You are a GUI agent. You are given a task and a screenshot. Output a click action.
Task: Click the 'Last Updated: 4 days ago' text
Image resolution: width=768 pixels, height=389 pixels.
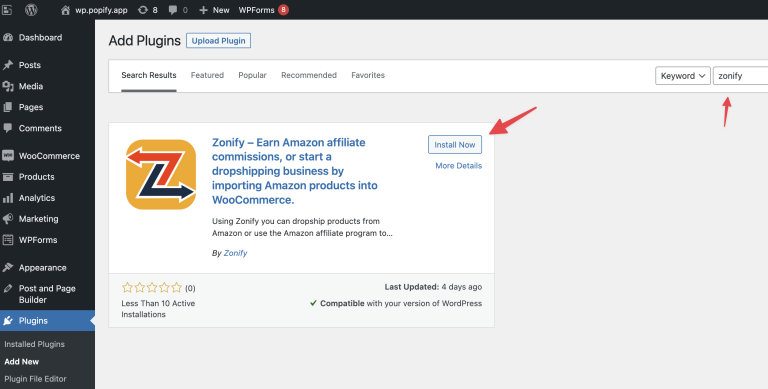[433, 287]
